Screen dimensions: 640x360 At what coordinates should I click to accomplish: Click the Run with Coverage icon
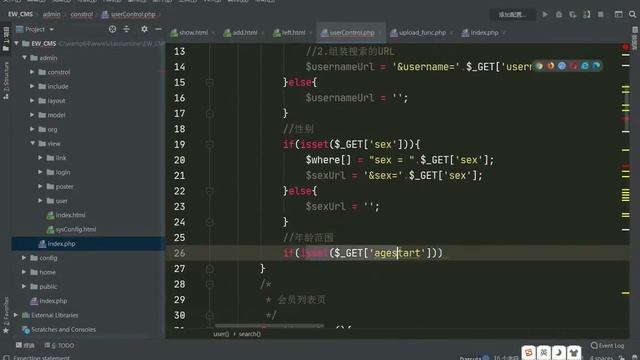point(573,14)
